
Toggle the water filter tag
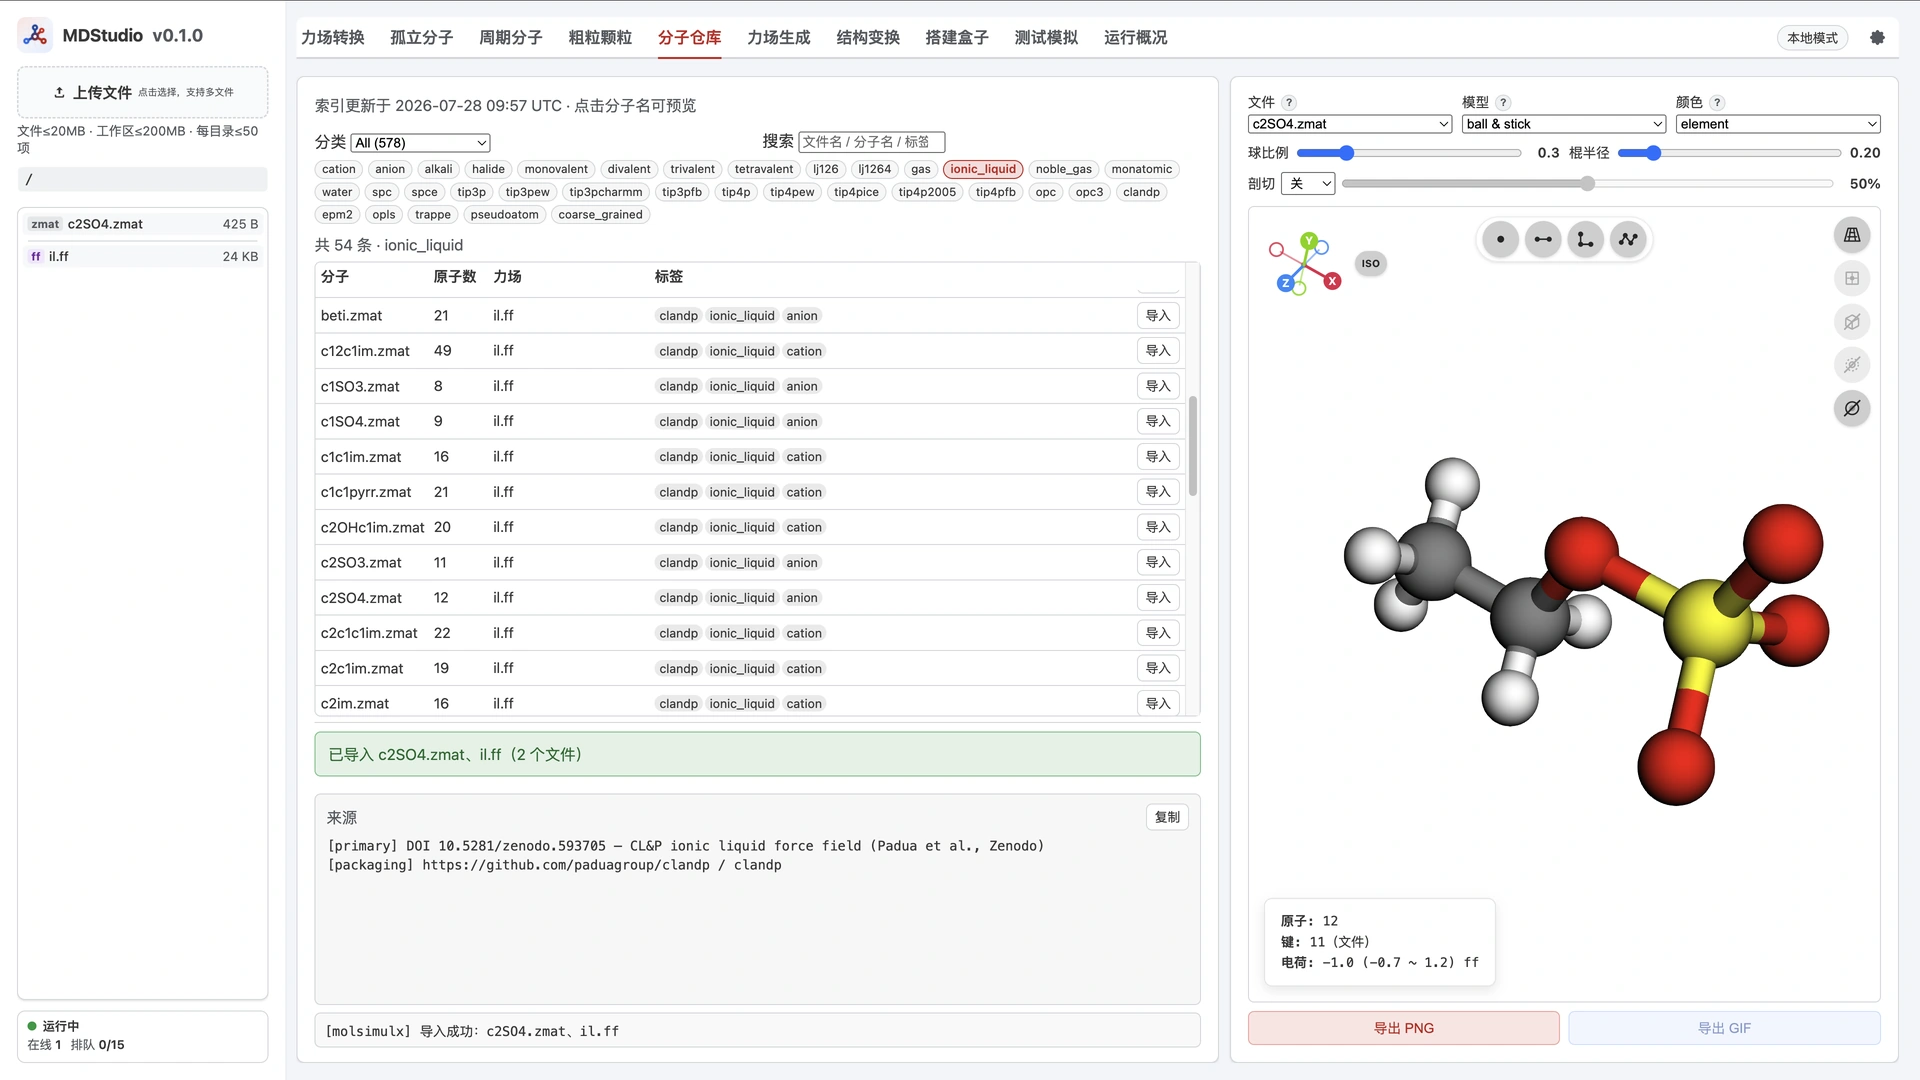pyautogui.click(x=337, y=192)
